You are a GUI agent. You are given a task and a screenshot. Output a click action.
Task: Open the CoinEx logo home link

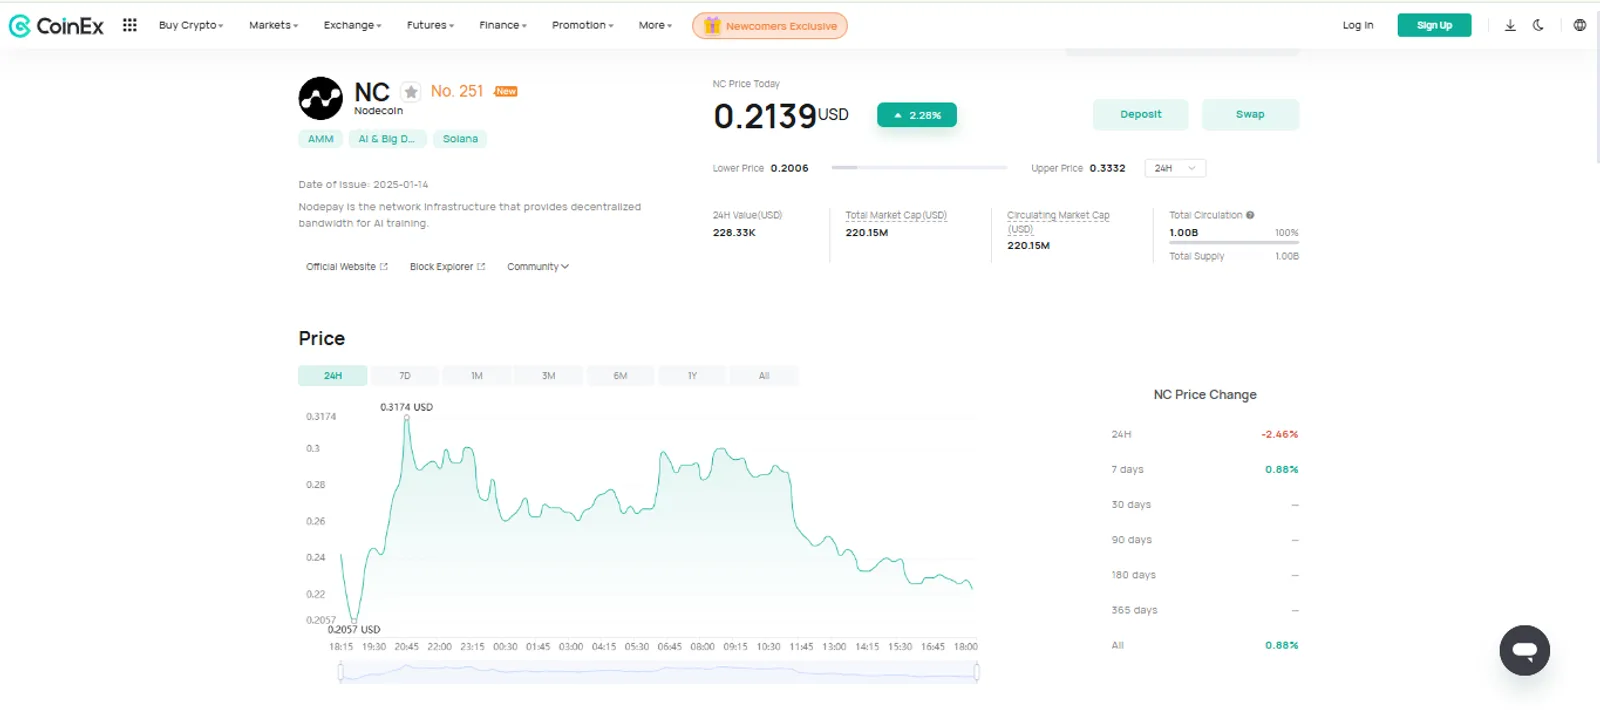(56, 26)
